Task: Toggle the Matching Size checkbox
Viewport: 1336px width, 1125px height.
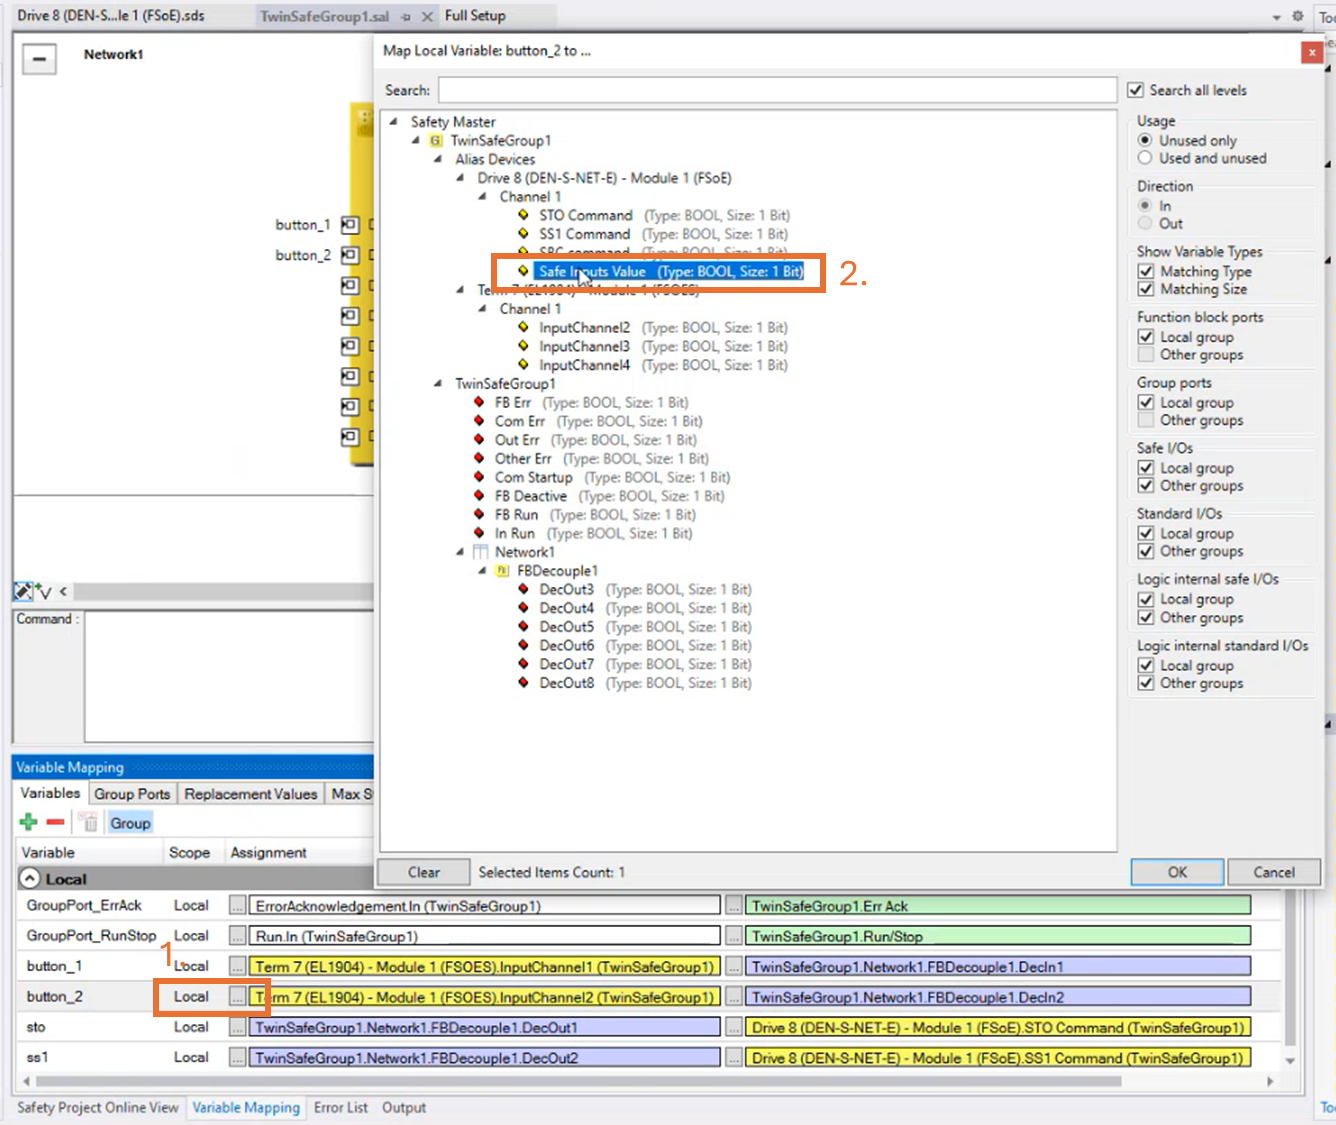Action: [x=1146, y=289]
